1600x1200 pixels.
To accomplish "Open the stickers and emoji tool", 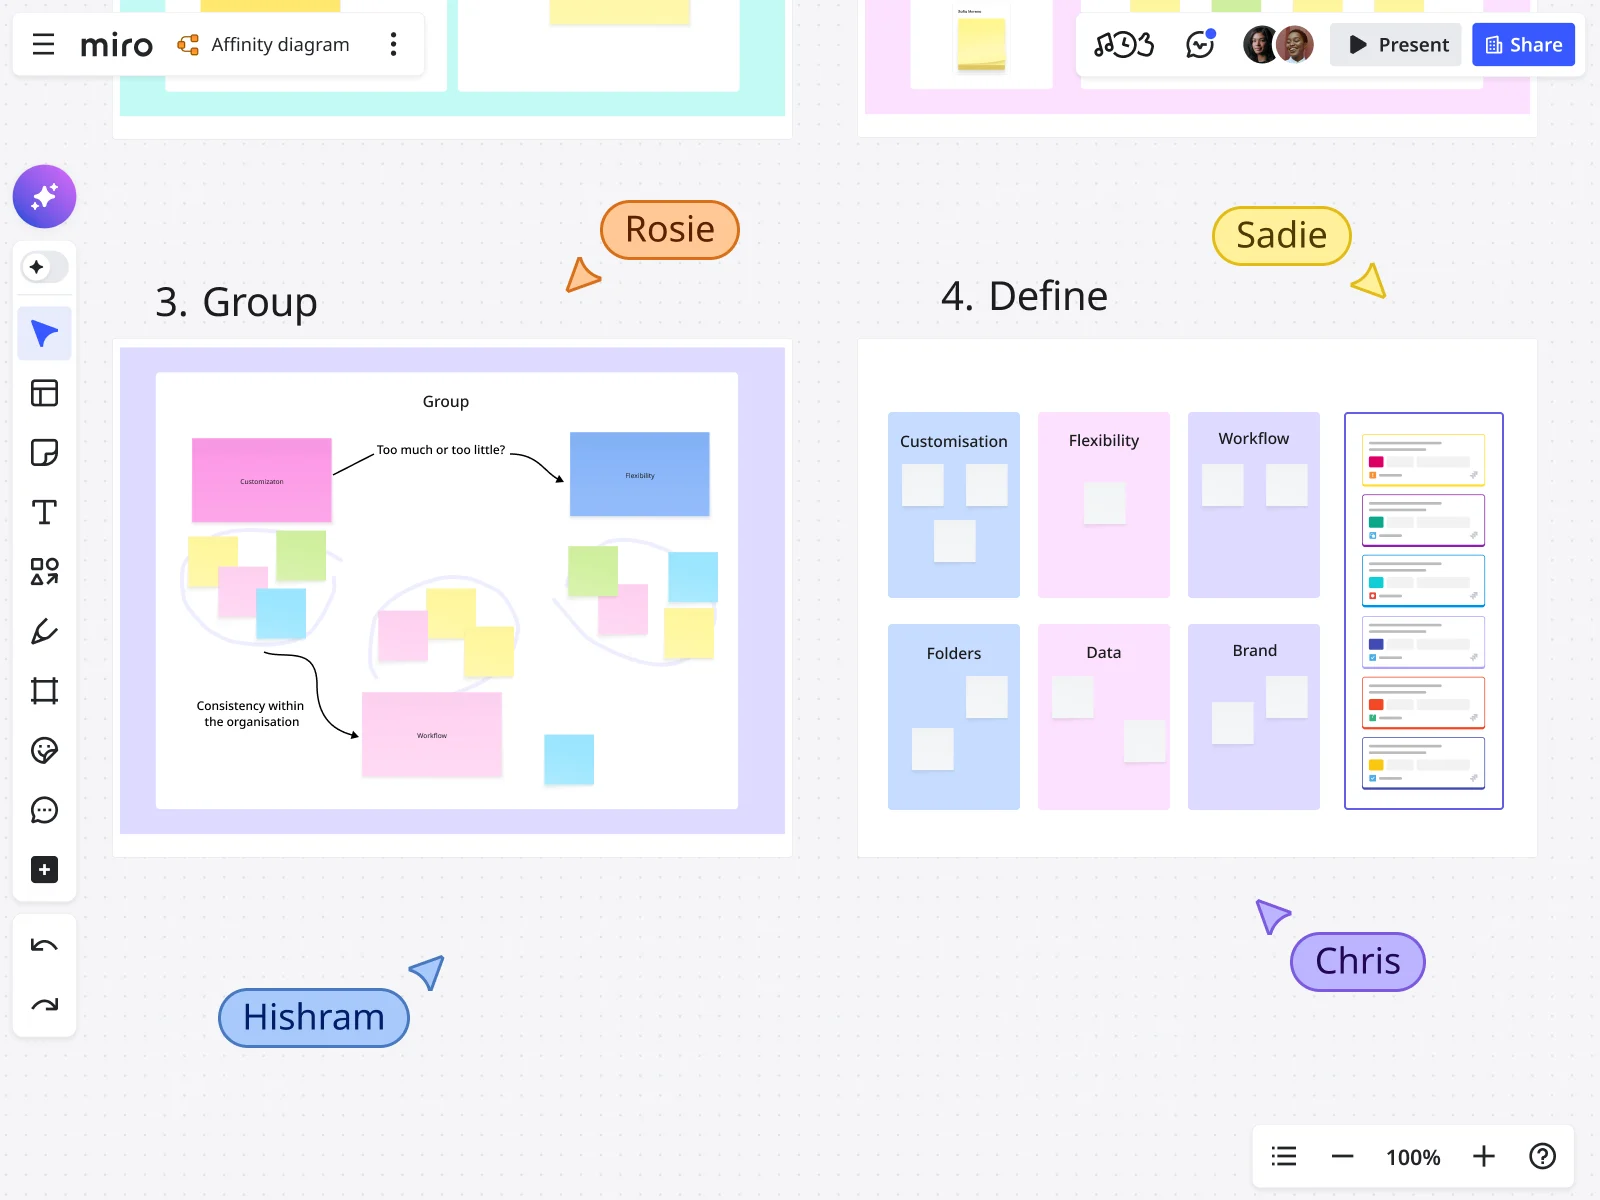I will pyautogui.click(x=44, y=751).
